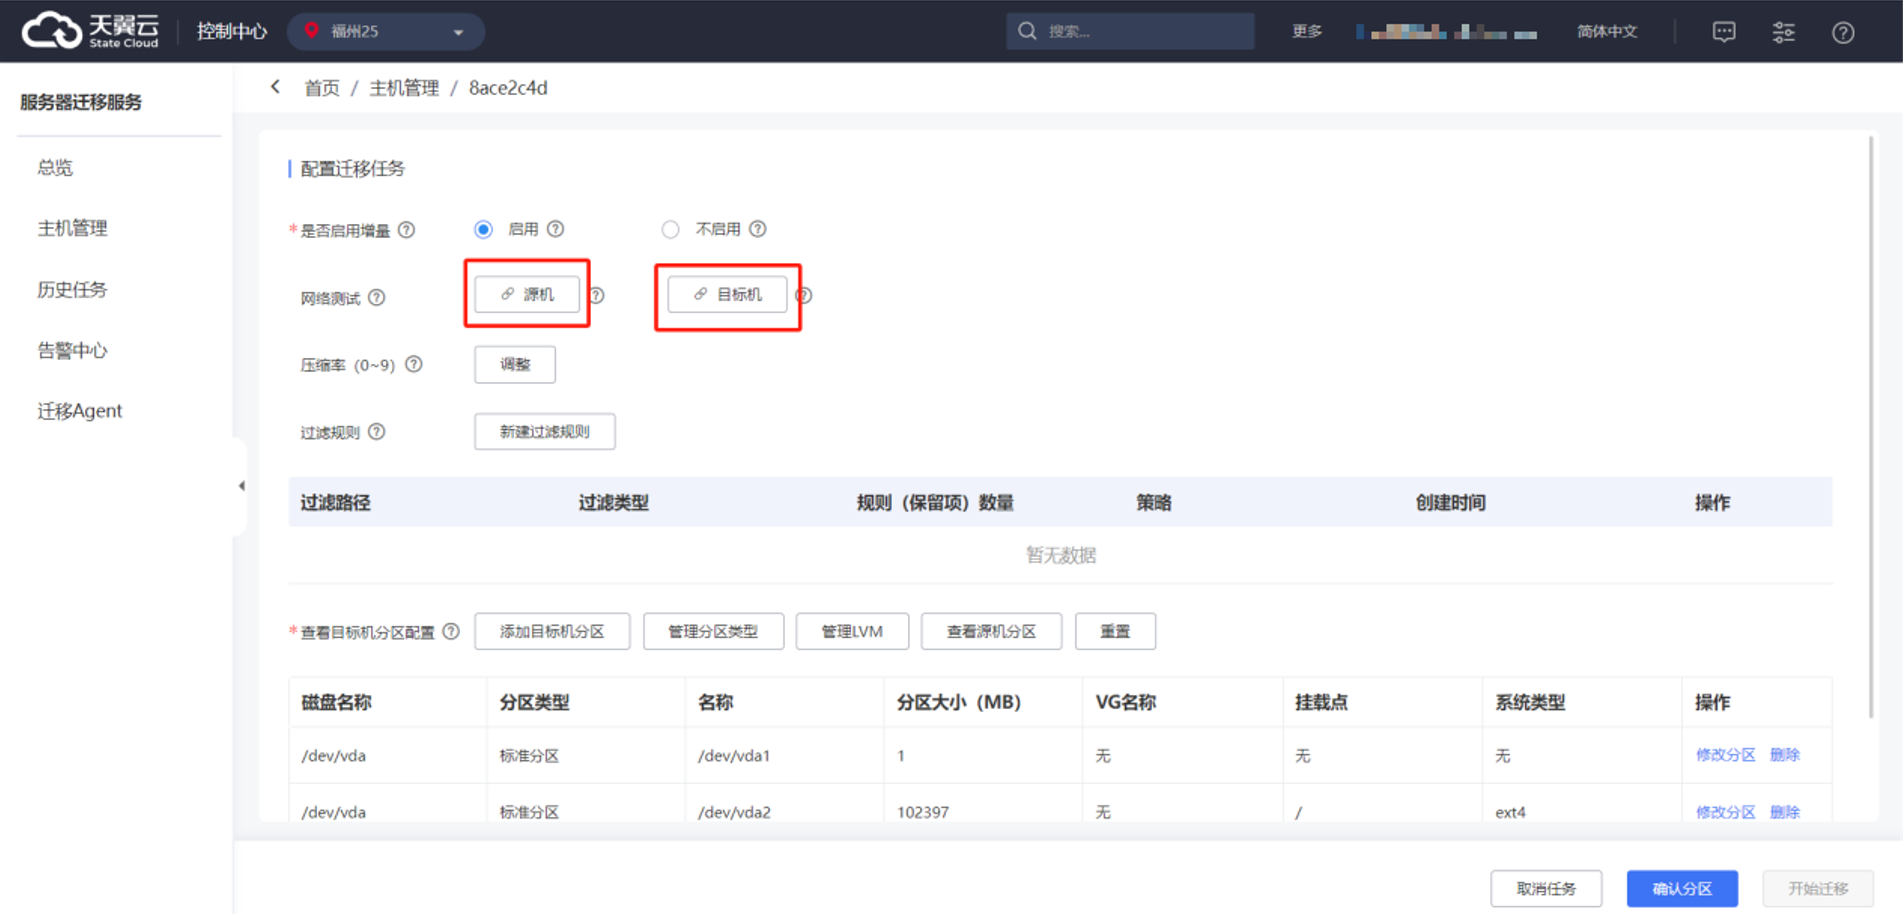Click 管理LVM button
The width and height of the screenshot is (1903, 914).
852,631
